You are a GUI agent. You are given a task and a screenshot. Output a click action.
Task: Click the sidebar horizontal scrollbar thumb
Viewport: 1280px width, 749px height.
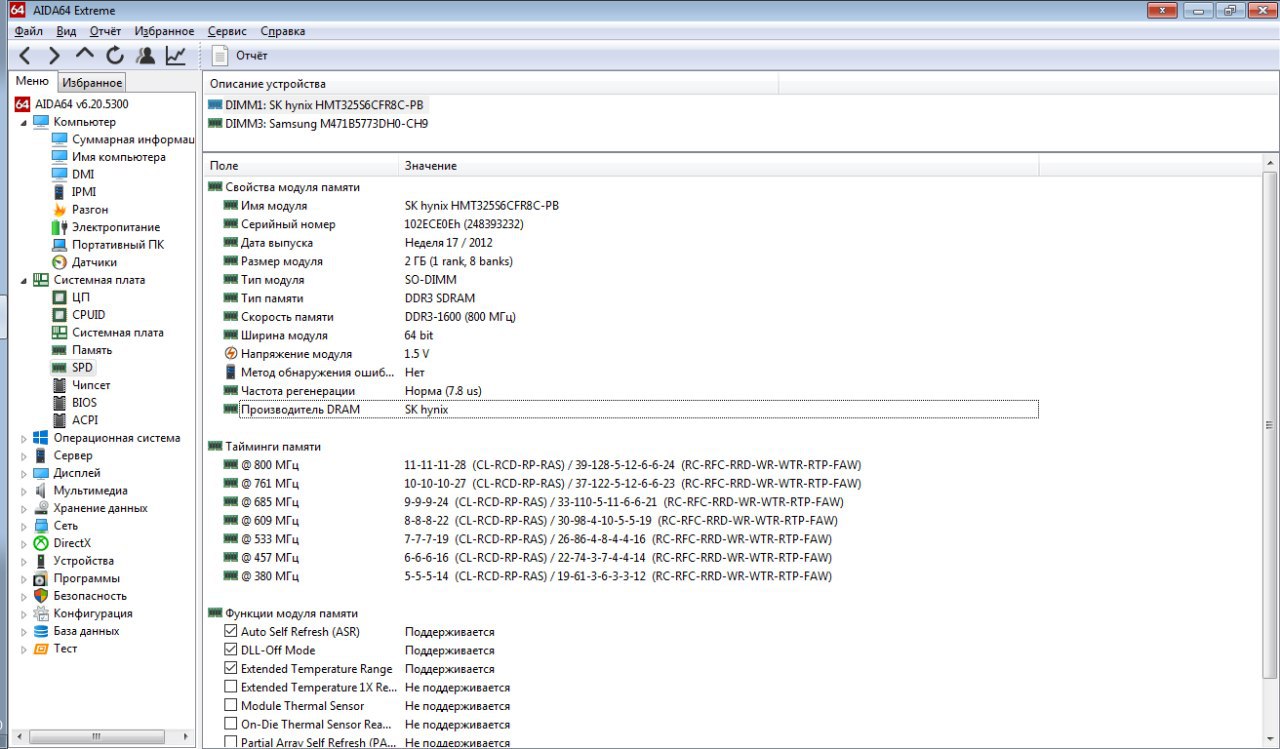point(97,737)
